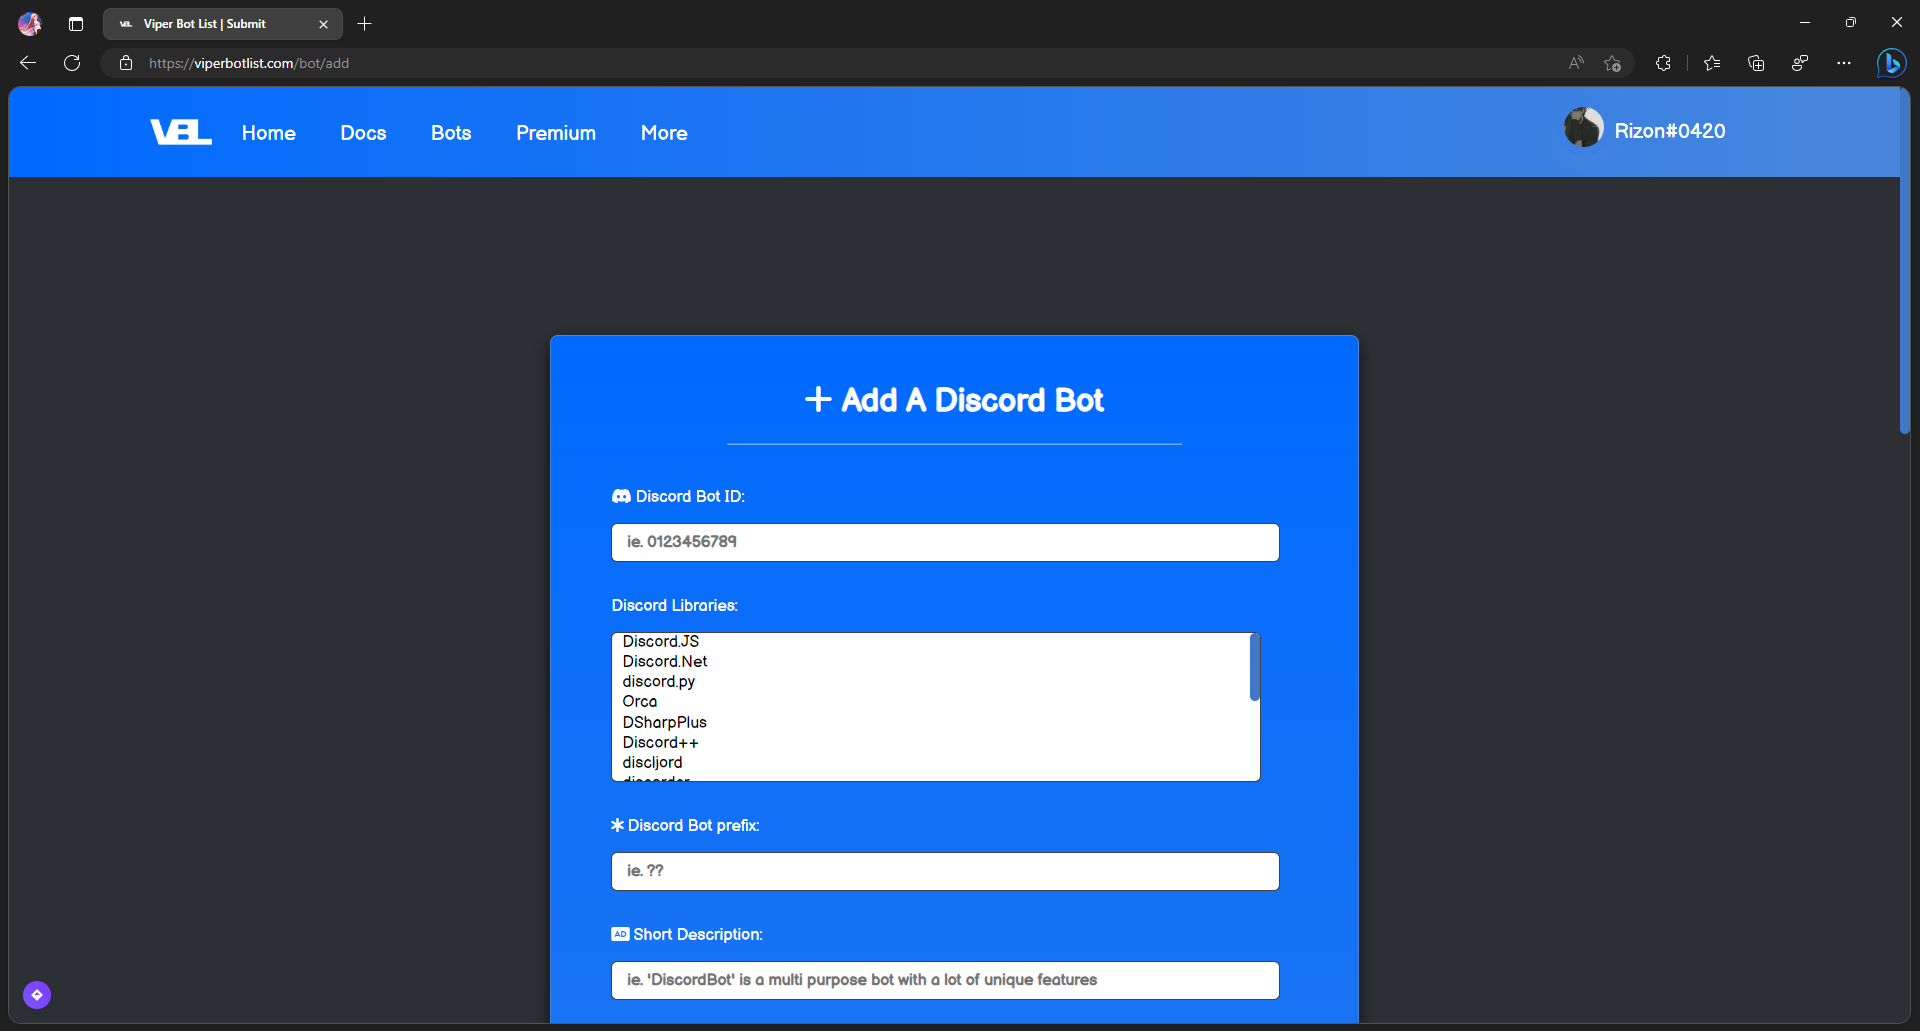Open a new browser tab
1920x1031 pixels.
point(365,24)
